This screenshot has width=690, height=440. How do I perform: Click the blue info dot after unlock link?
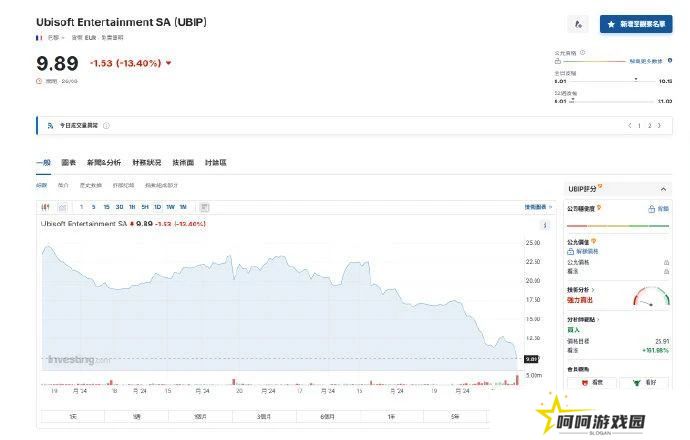pyautogui.click(x=670, y=61)
